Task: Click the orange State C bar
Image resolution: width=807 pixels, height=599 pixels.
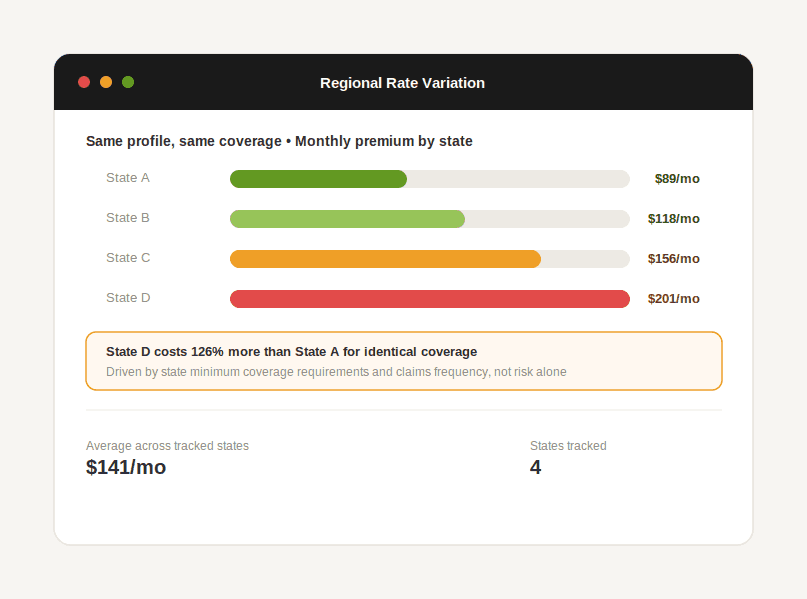Action: tap(385, 259)
